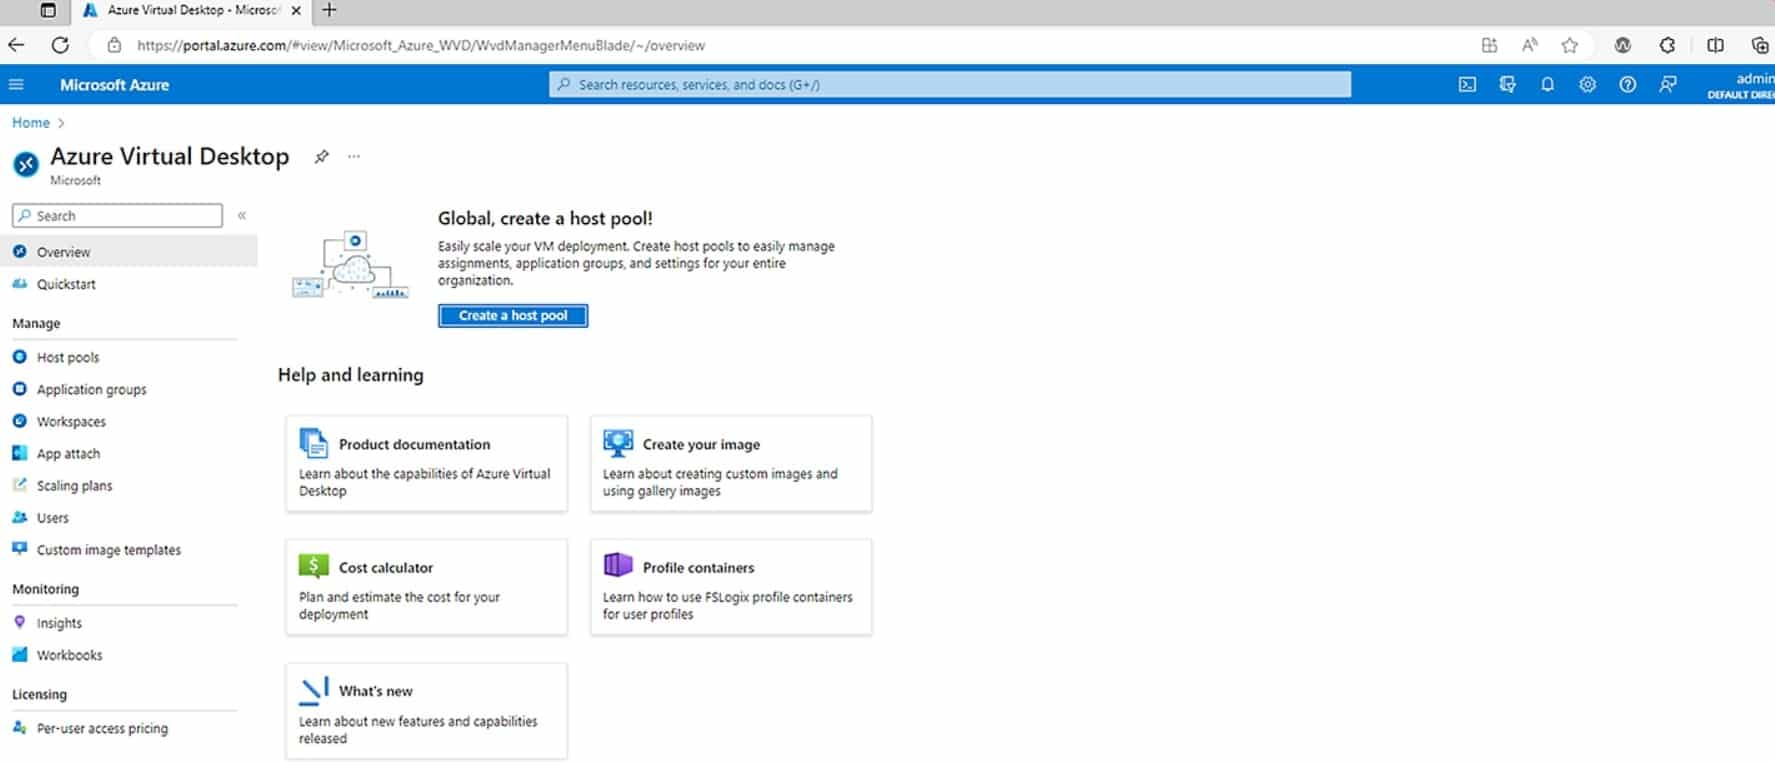Click the browser address bar URL

point(421,45)
